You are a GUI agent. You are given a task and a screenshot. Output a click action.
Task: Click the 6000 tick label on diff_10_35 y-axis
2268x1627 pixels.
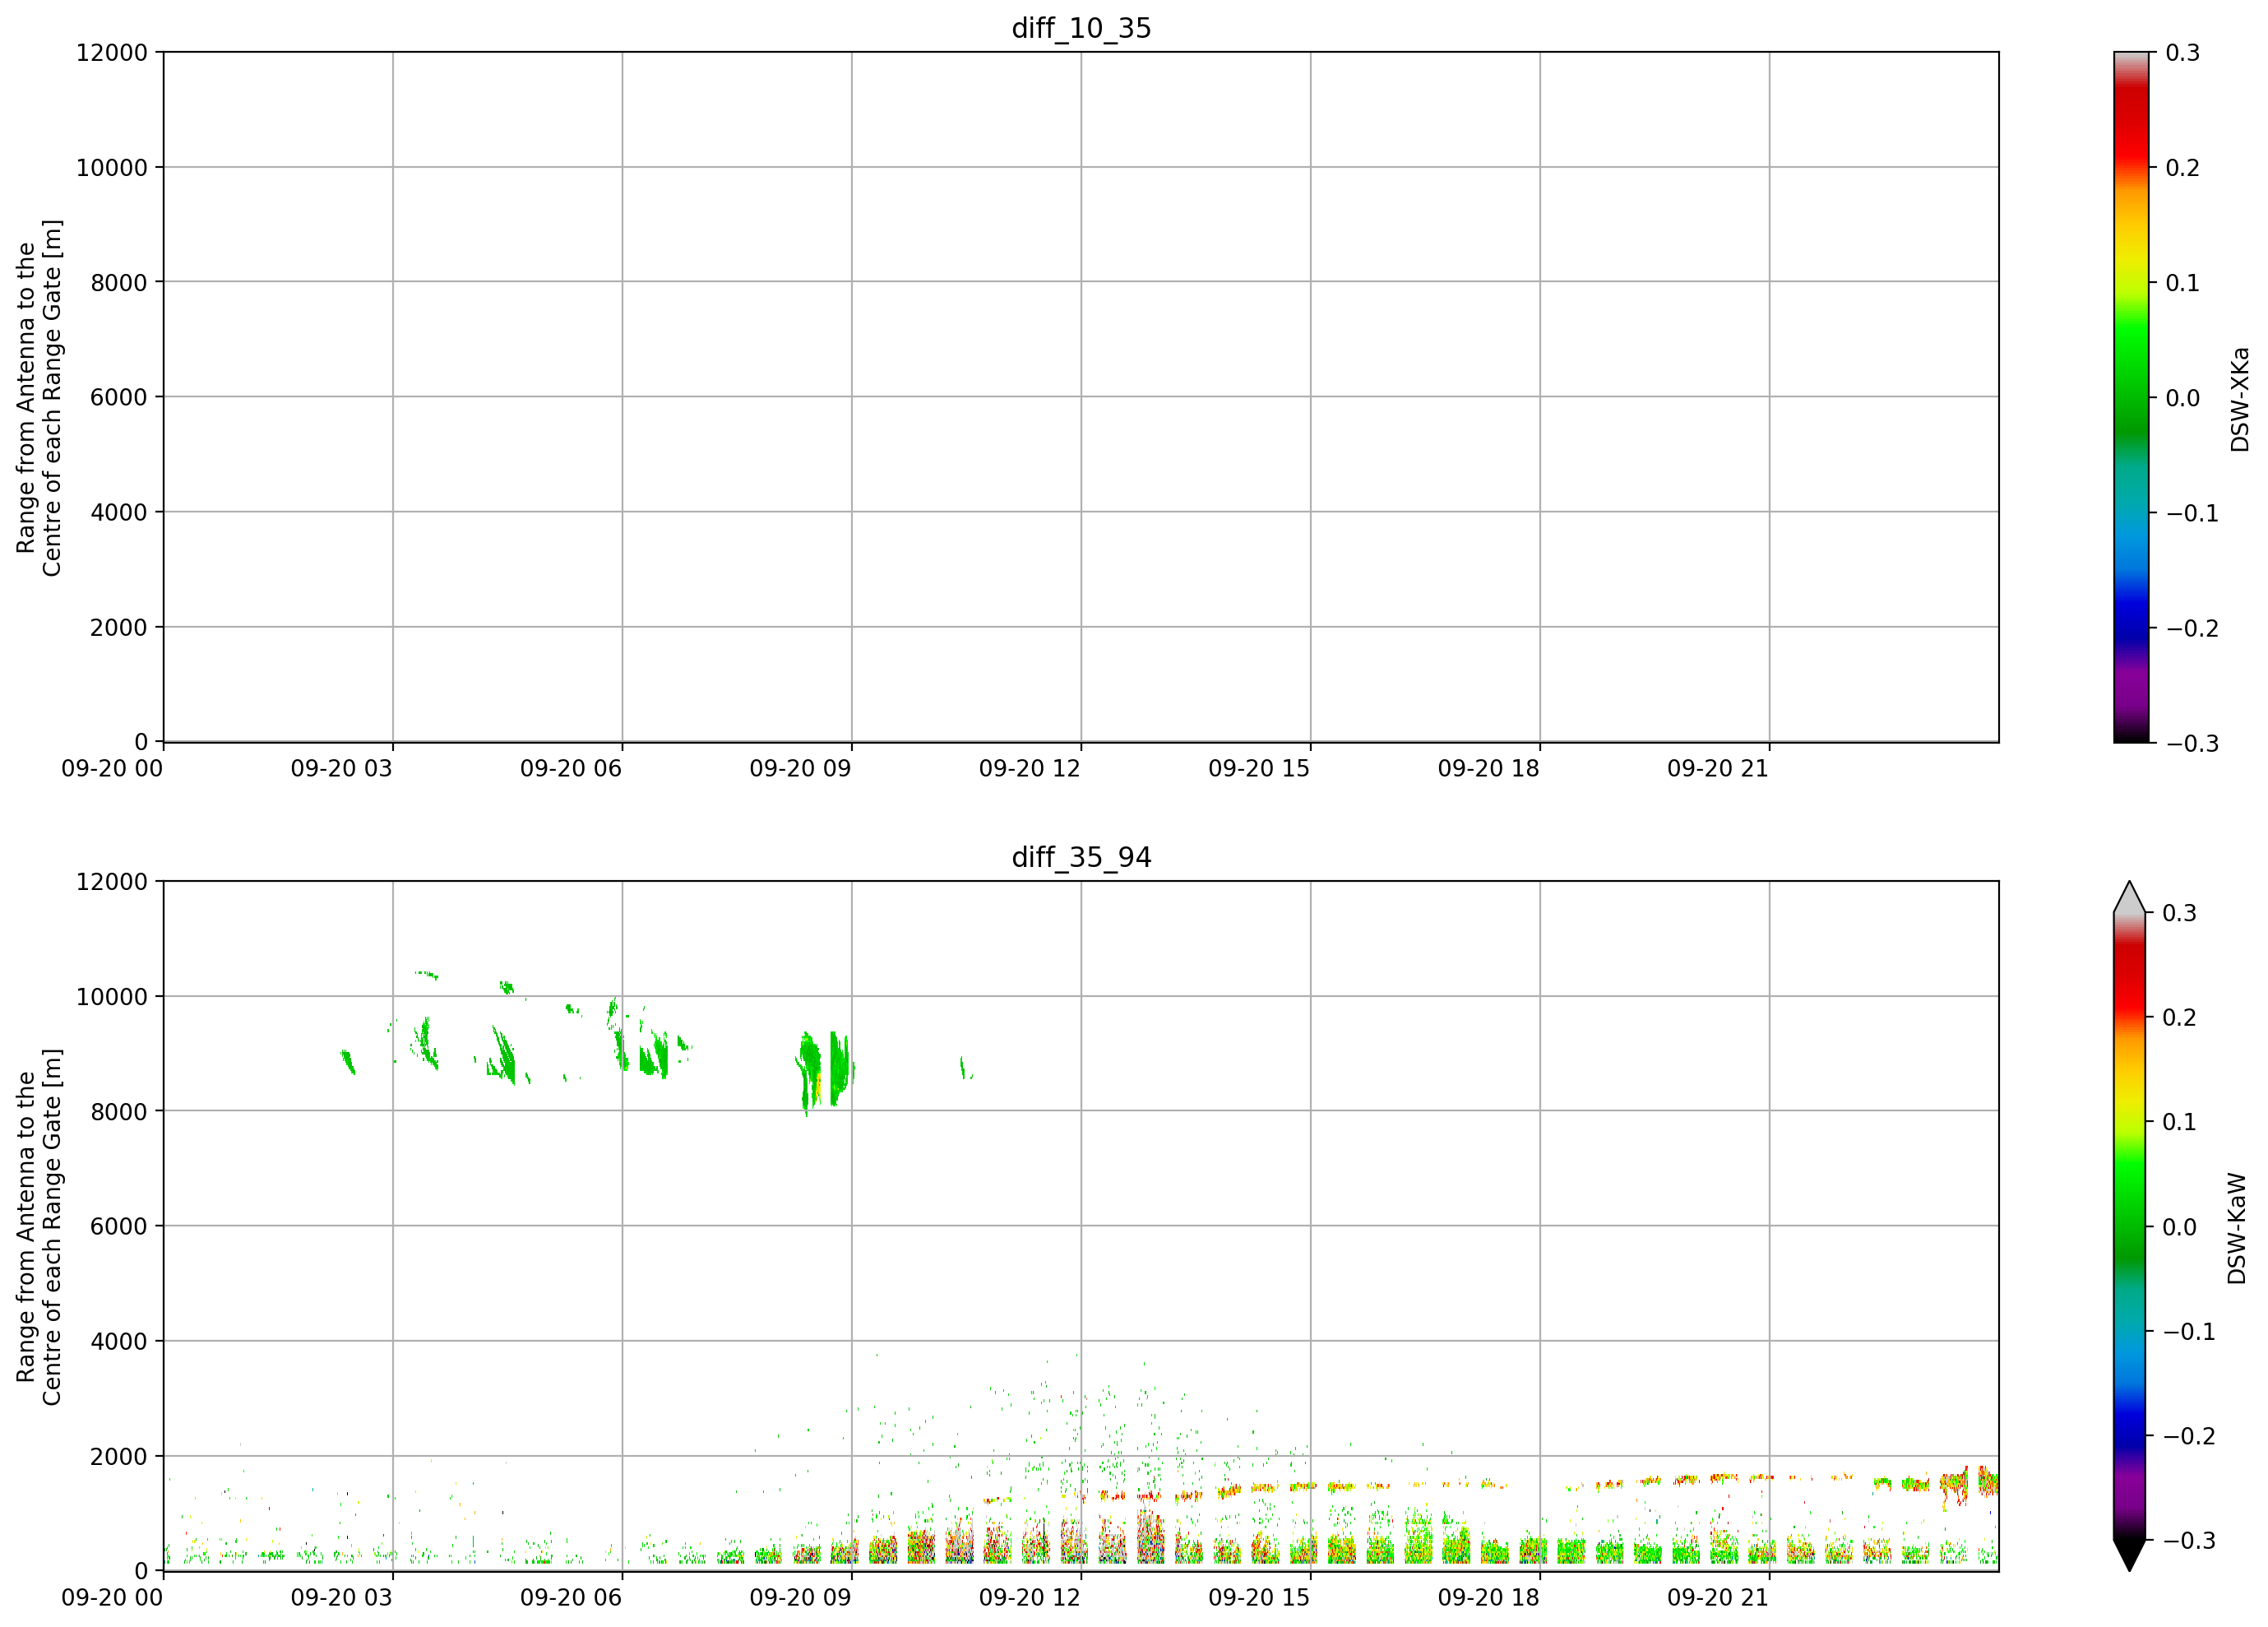[118, 397]
